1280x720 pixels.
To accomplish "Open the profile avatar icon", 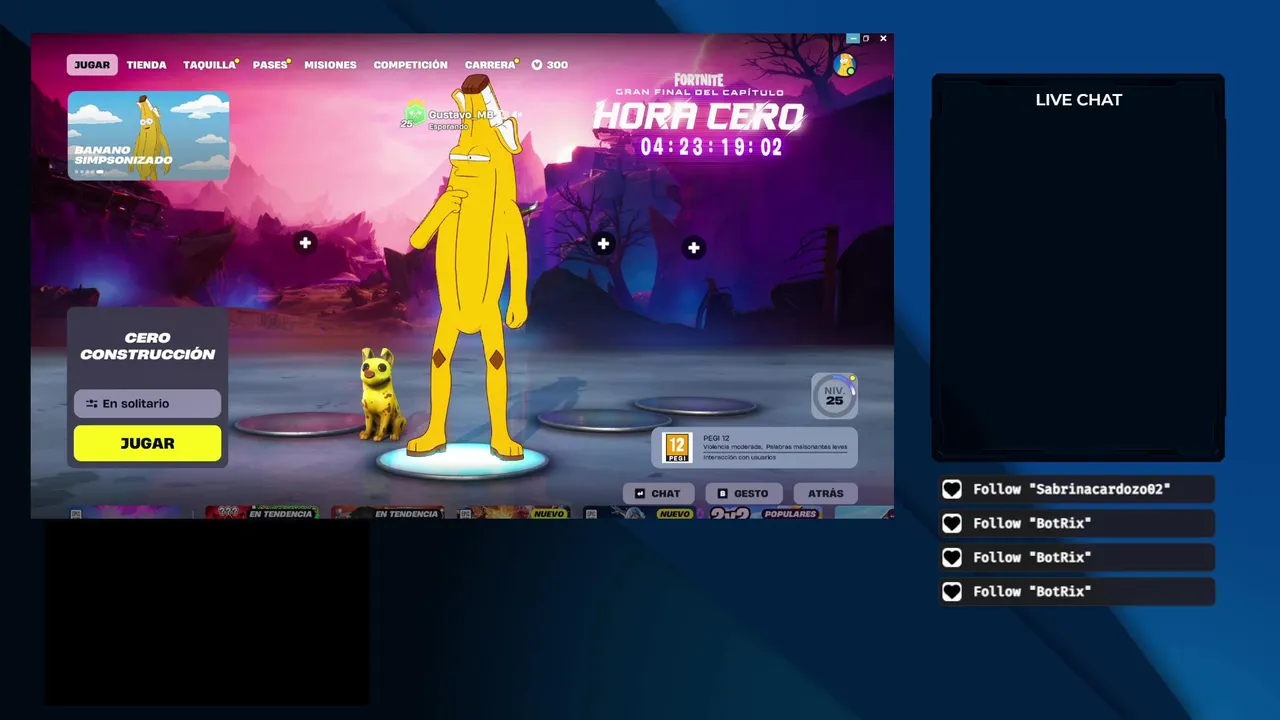I will (844, 65).
